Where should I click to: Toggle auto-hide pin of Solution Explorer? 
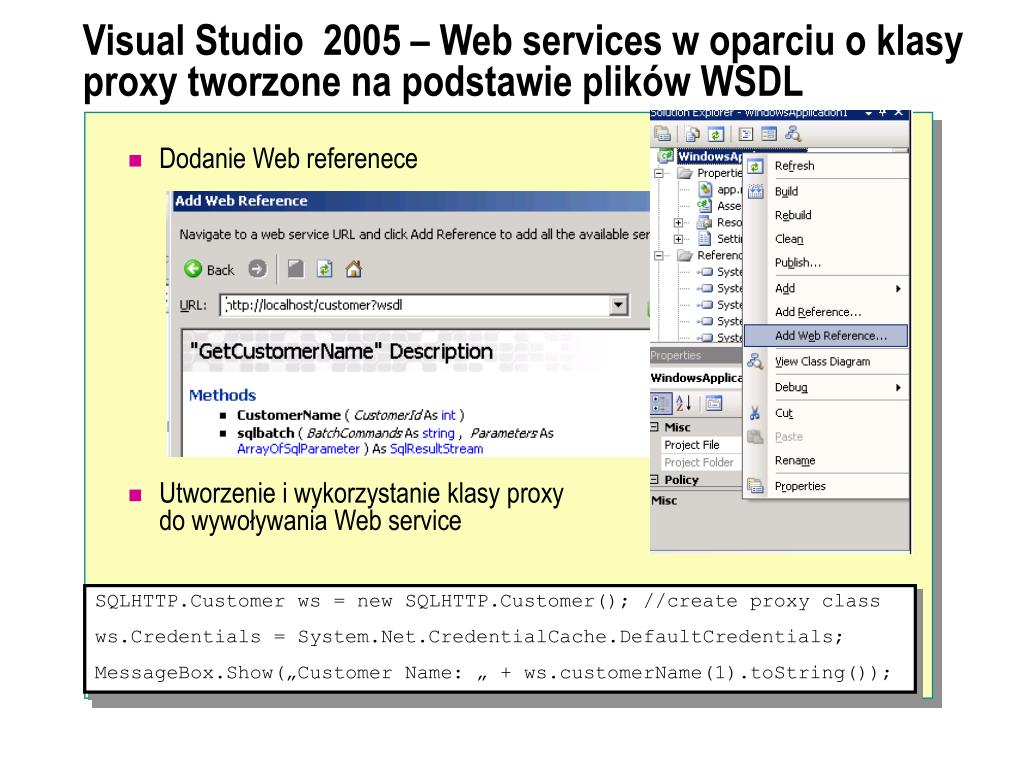(883, 114)
